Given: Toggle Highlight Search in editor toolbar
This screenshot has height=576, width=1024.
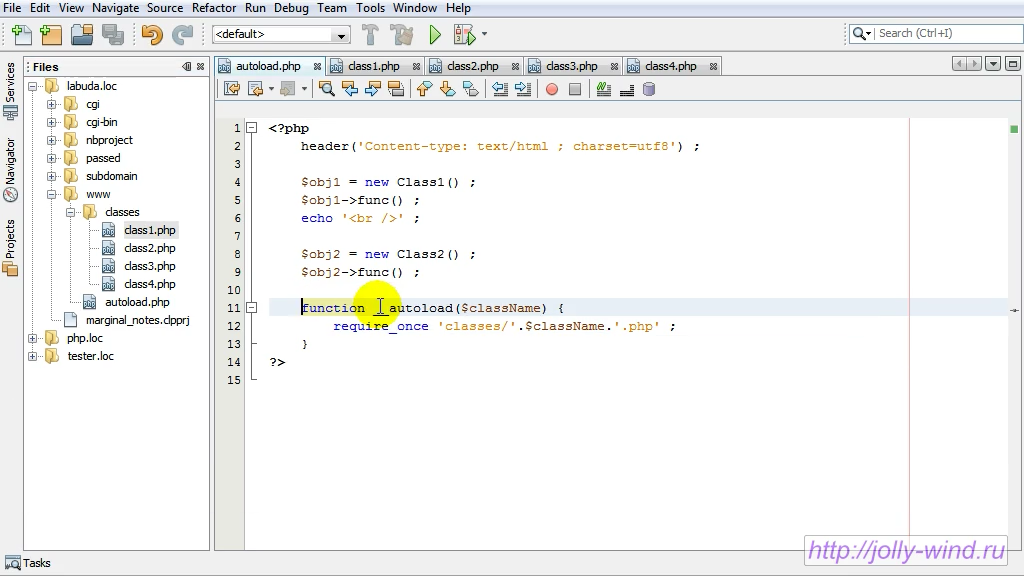Looking at the screenshot, I should click(x=396, y=89).
